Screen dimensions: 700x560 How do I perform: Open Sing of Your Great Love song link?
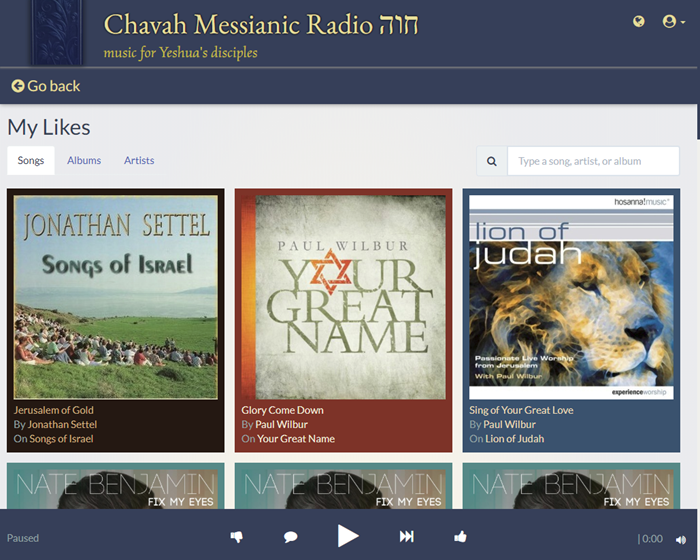coord(521,410)
